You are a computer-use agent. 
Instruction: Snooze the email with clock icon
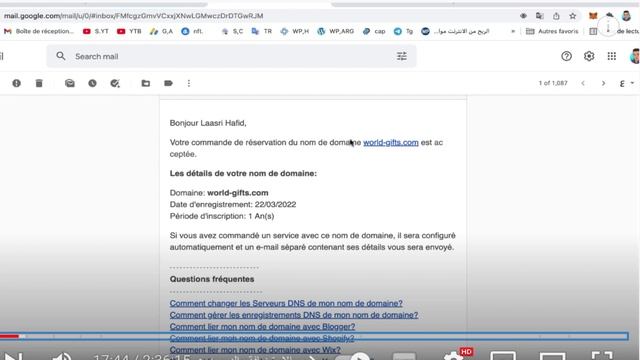coord(92,83)
